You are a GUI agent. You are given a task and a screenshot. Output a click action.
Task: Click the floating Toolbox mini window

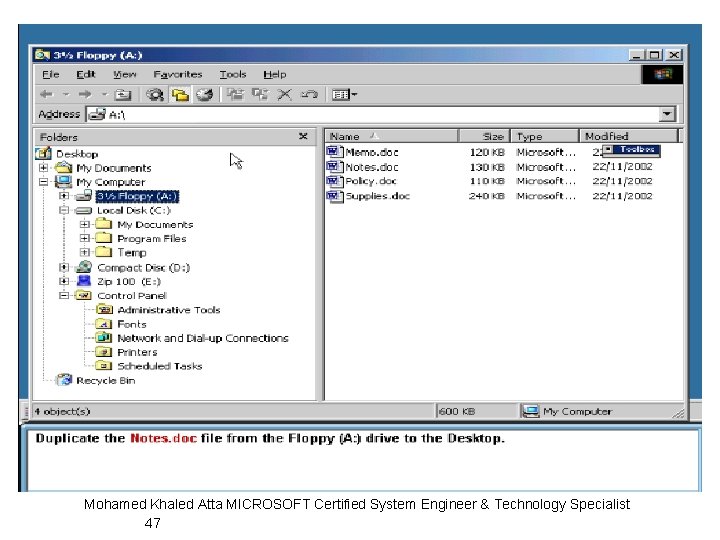(631, 150)
